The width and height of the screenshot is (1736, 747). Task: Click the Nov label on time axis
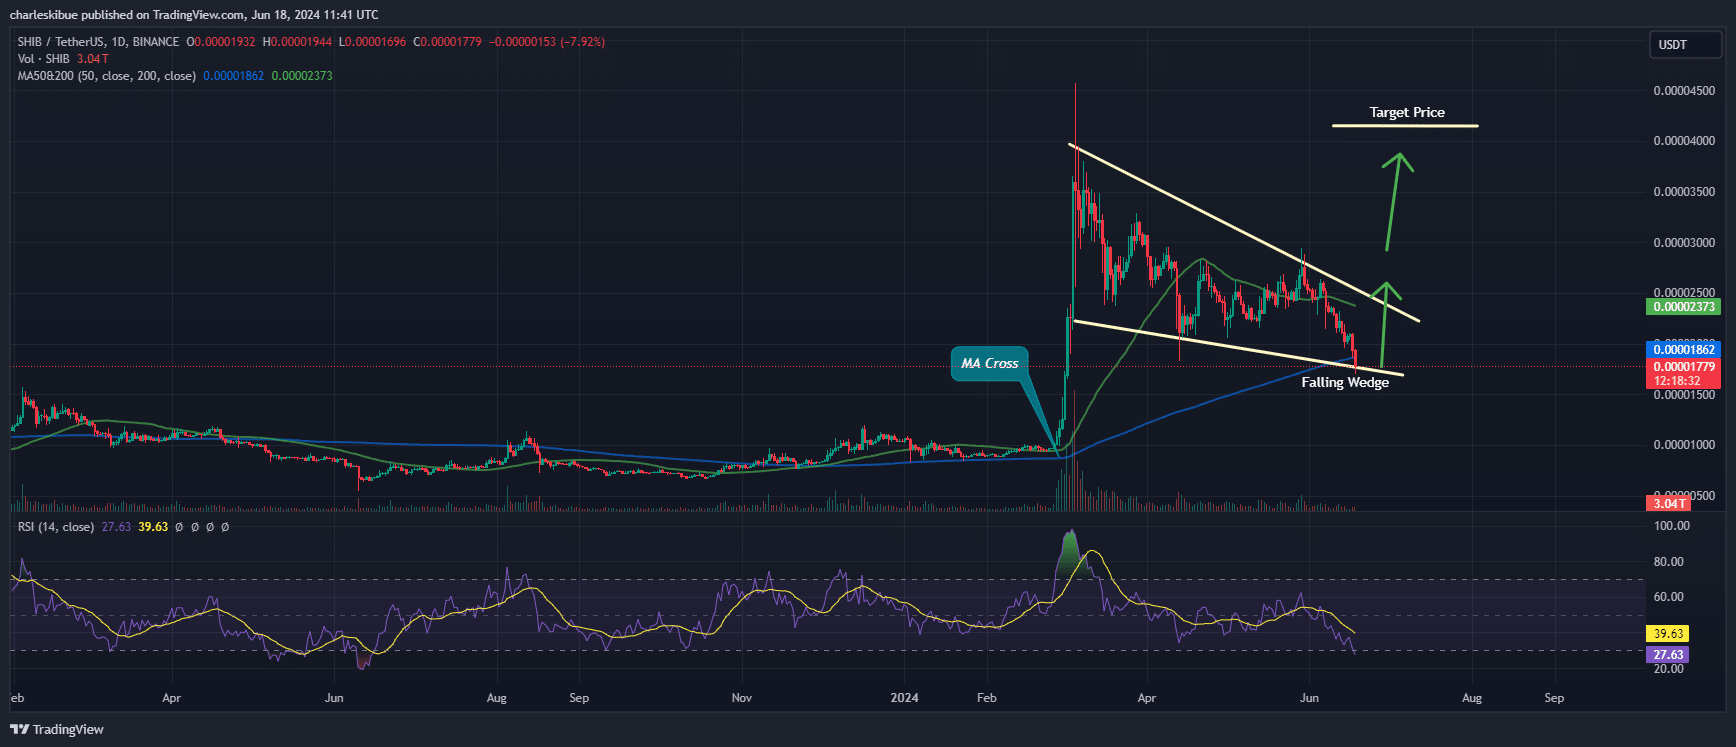pyautogui.click(x=742, y=698)
